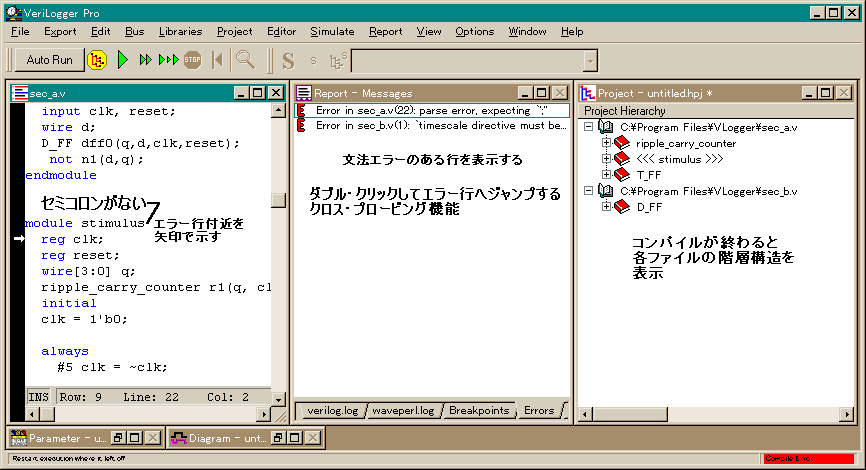
Task: Click the yellow build project hierarchy icon
Action: (97, 60)
